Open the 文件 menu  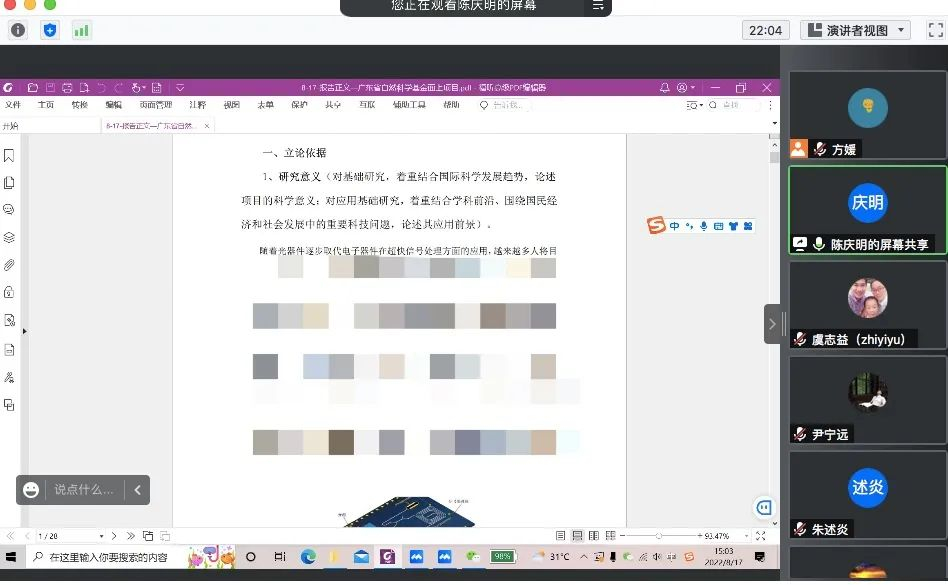click(x=13, y=105)
